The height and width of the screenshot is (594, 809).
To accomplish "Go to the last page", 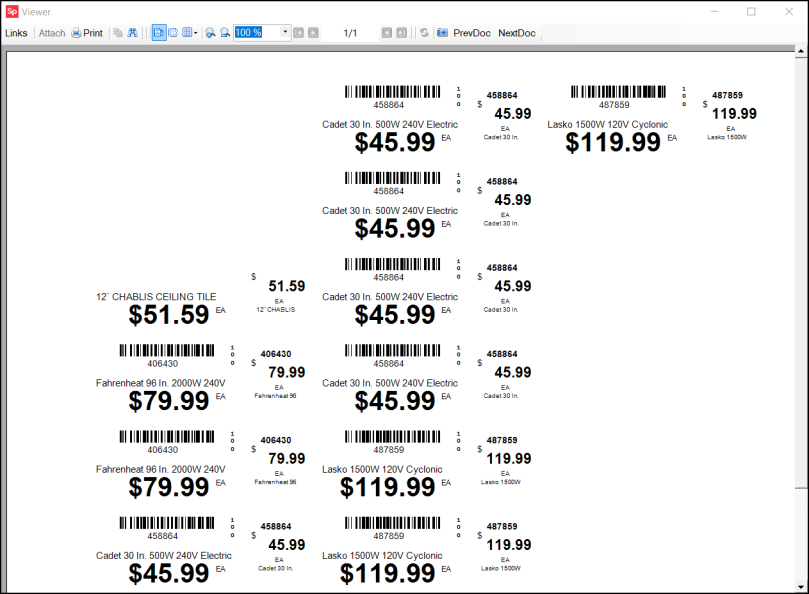I will [401, 33].
